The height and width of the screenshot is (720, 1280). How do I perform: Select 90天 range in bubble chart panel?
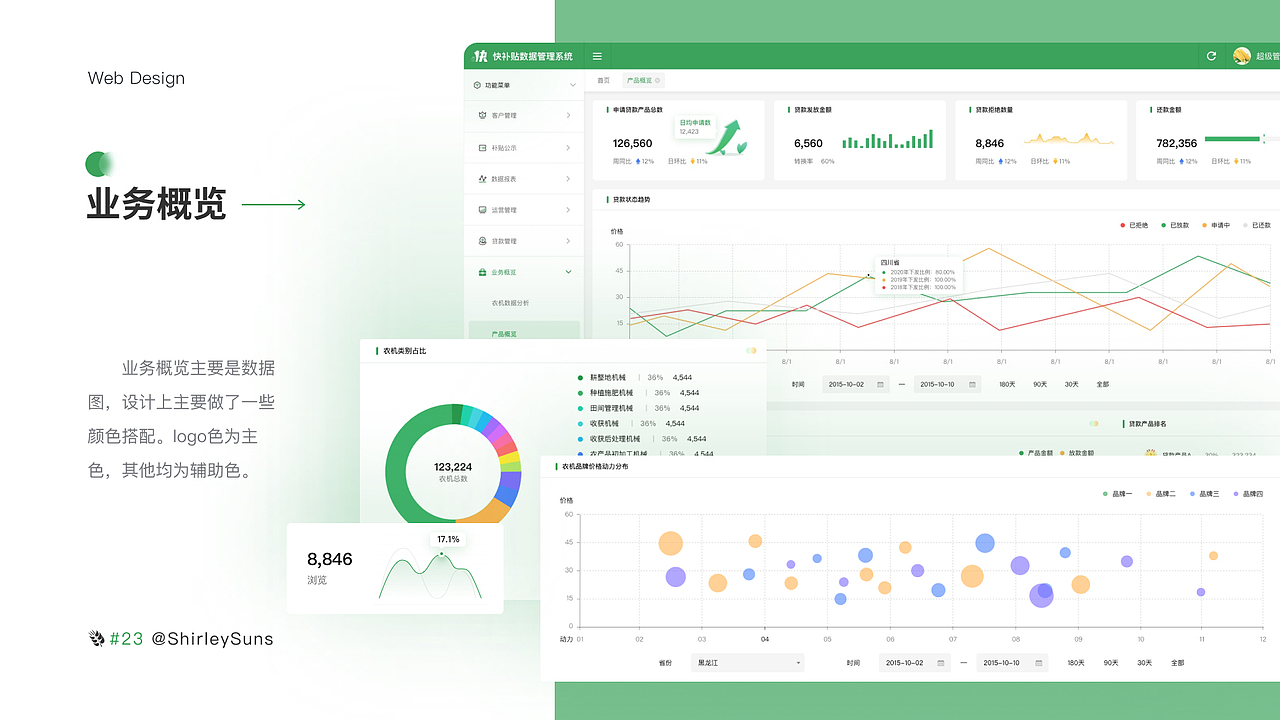point(1111,663)
